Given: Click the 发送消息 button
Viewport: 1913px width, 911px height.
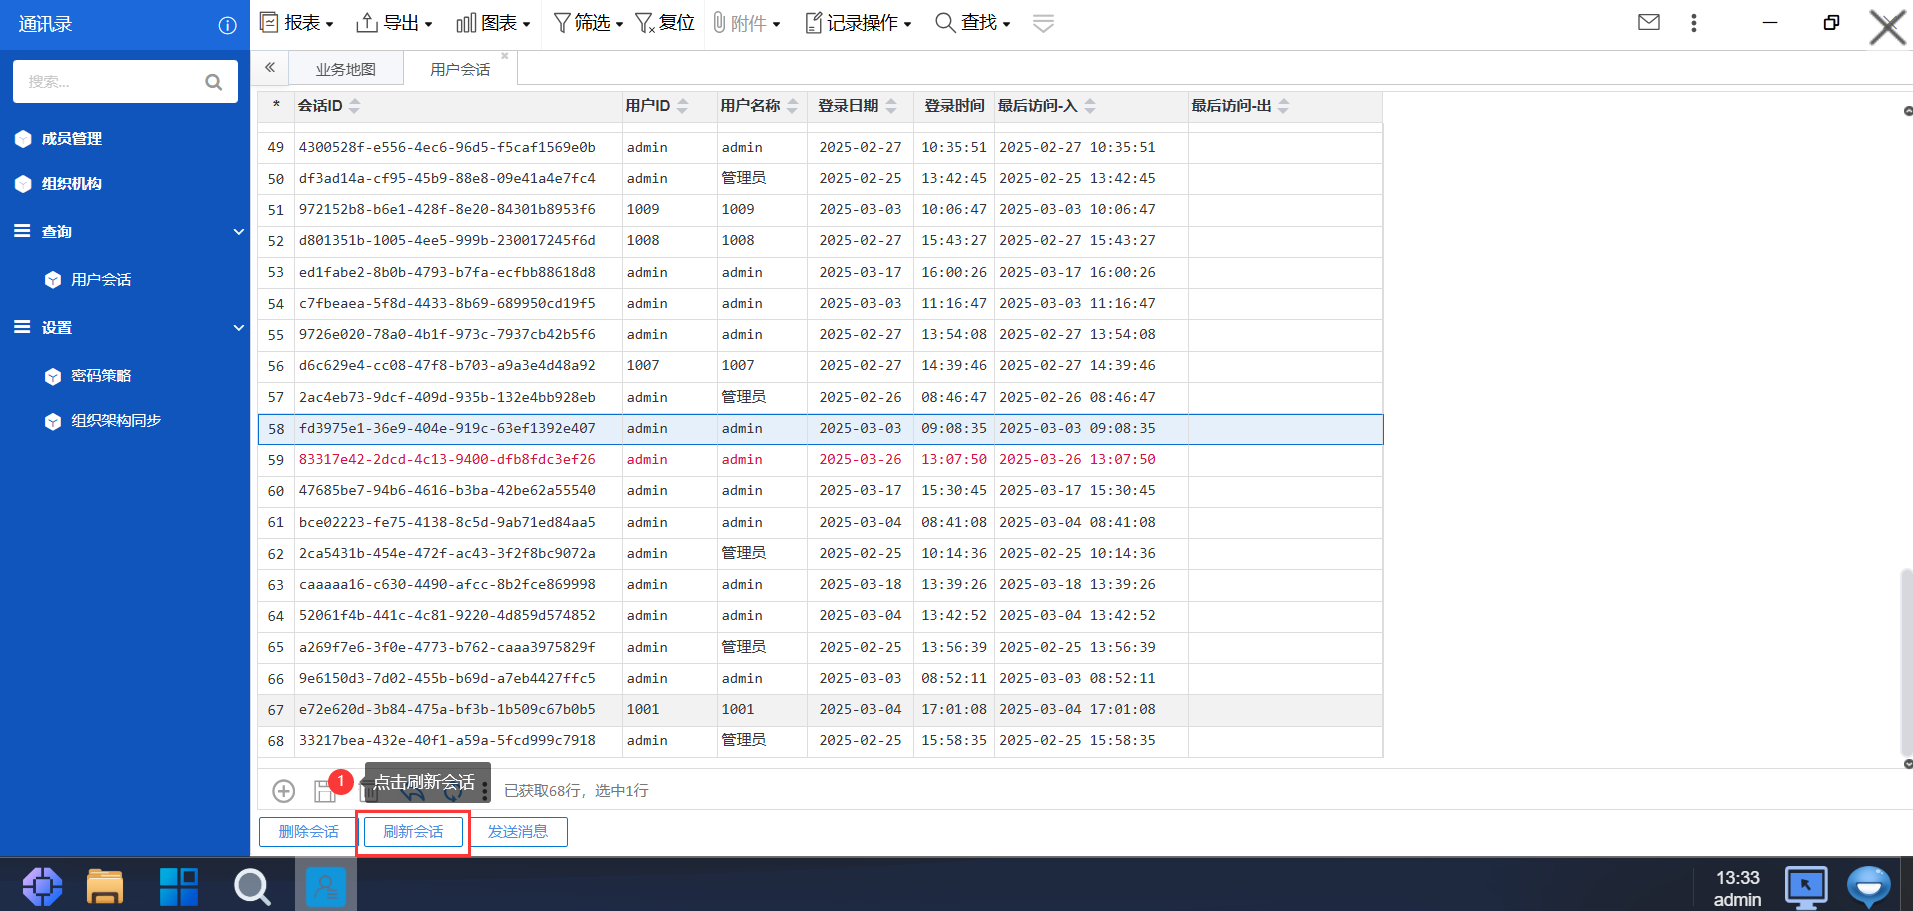Looking at the screenshot, I should [x=517, y=832].
